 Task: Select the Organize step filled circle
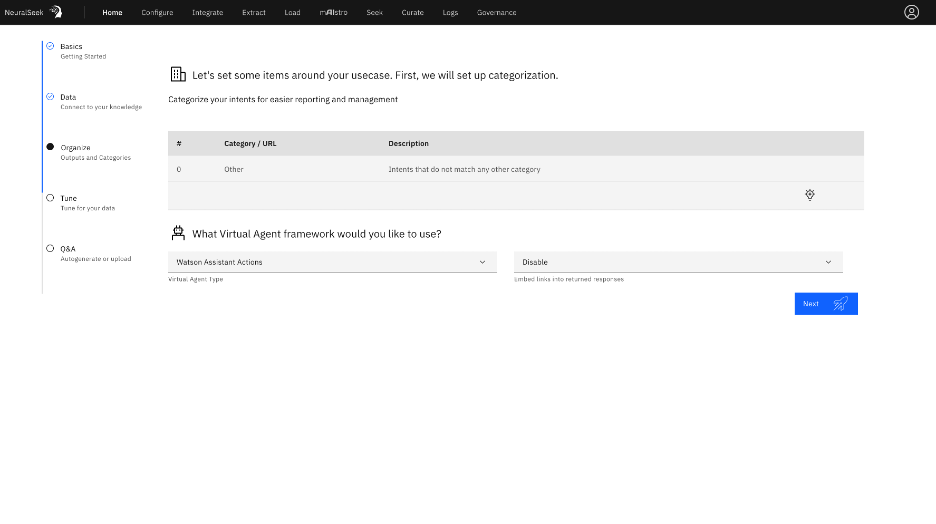click(50, 147)
